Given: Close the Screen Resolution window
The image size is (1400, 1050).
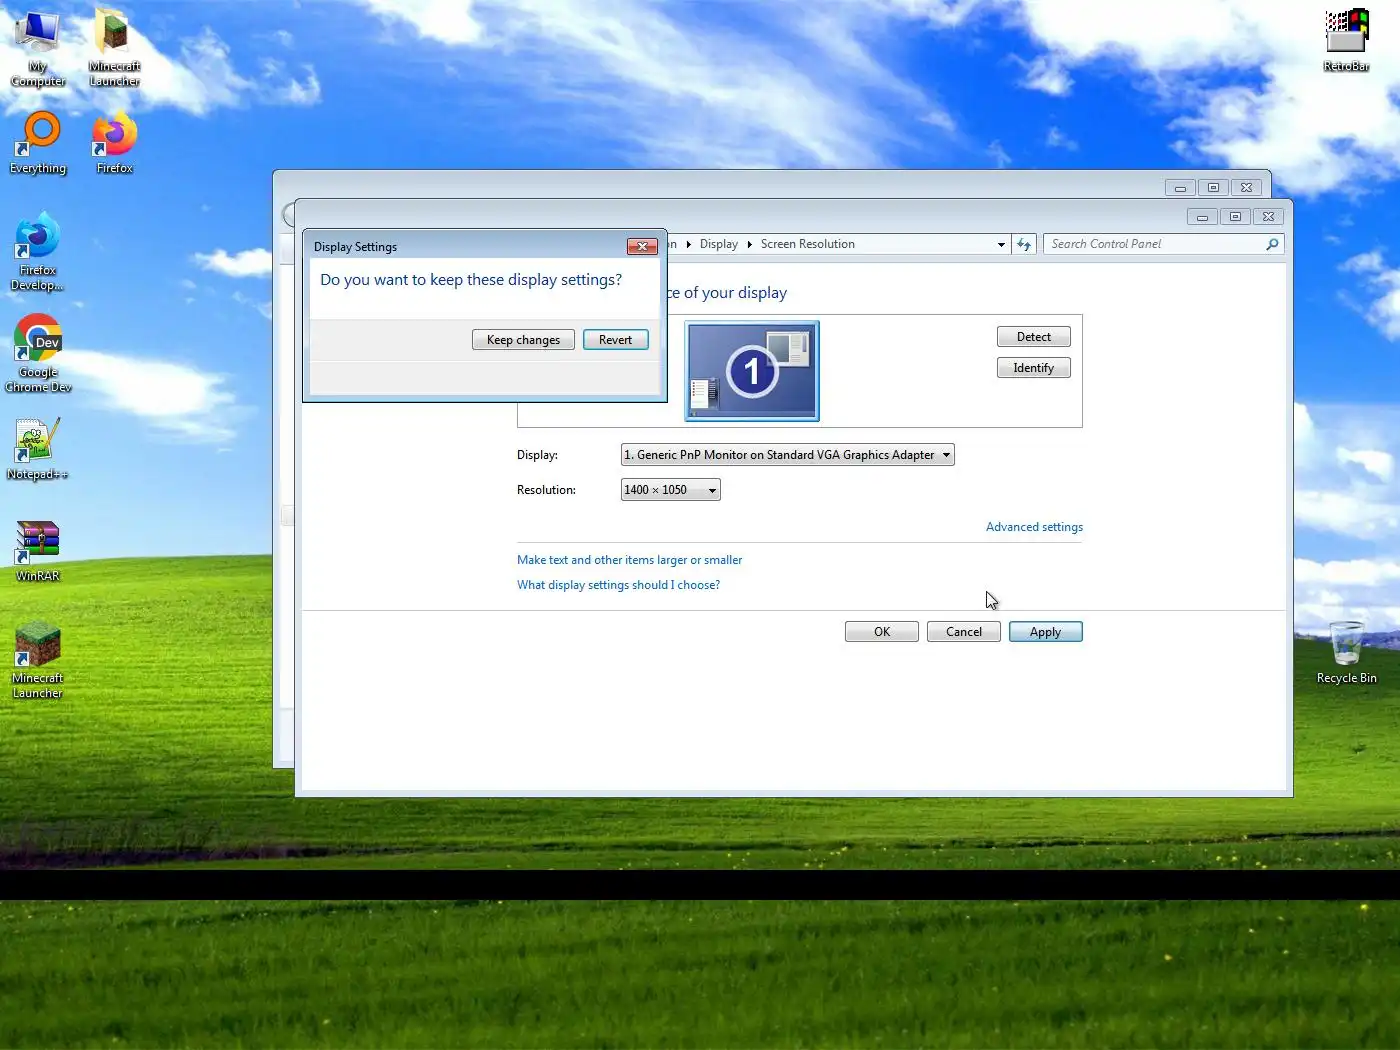Looking at the screenshot, I should point(1268,217).
